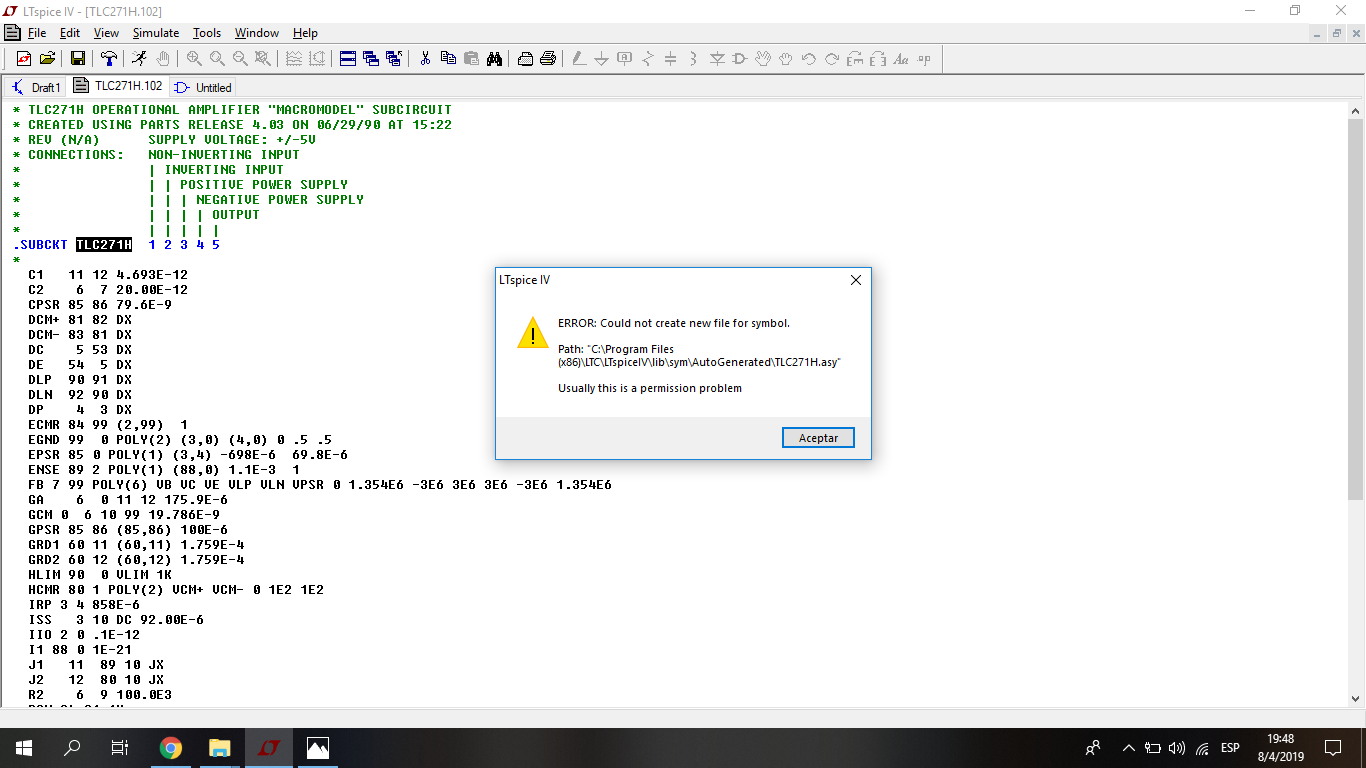Close the LTspice IV error dialog
This screenshot has height=768, width=1366.
[855, 280]
